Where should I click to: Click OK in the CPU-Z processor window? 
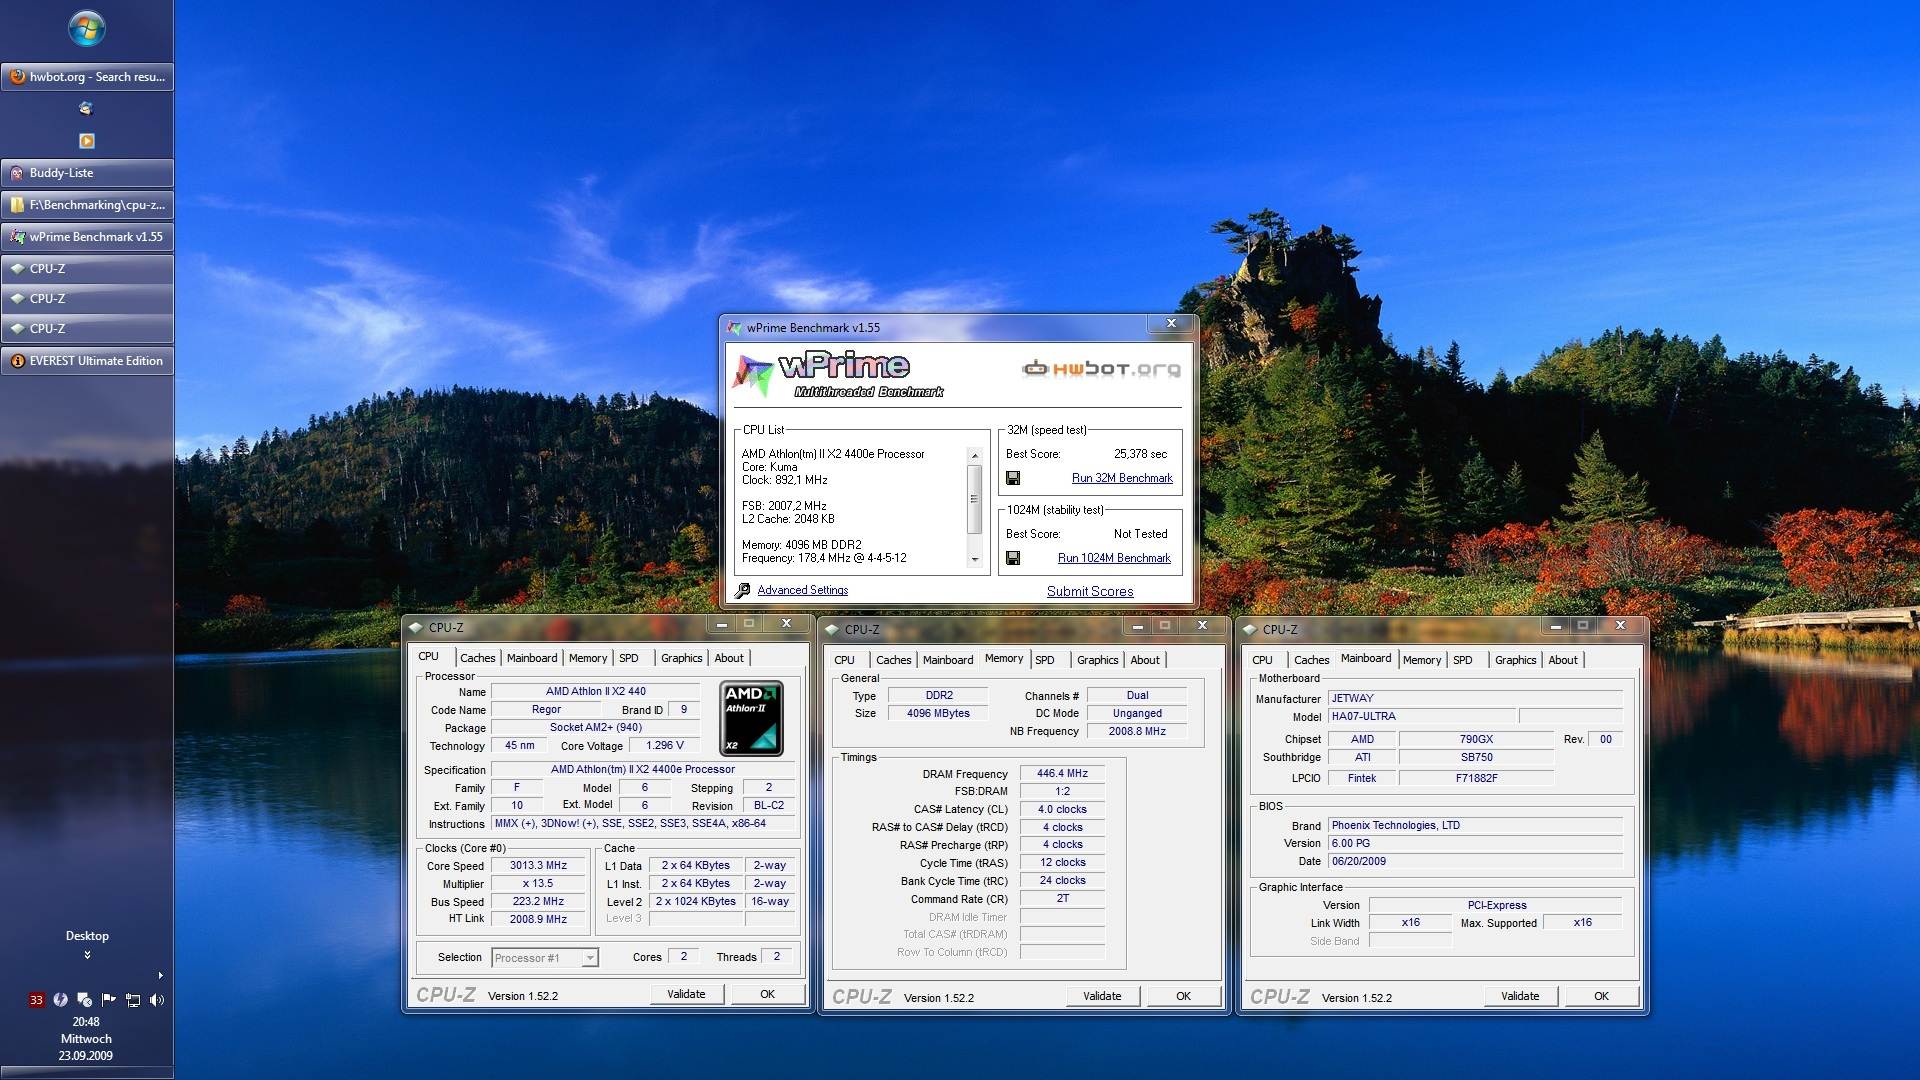(767, 994)
